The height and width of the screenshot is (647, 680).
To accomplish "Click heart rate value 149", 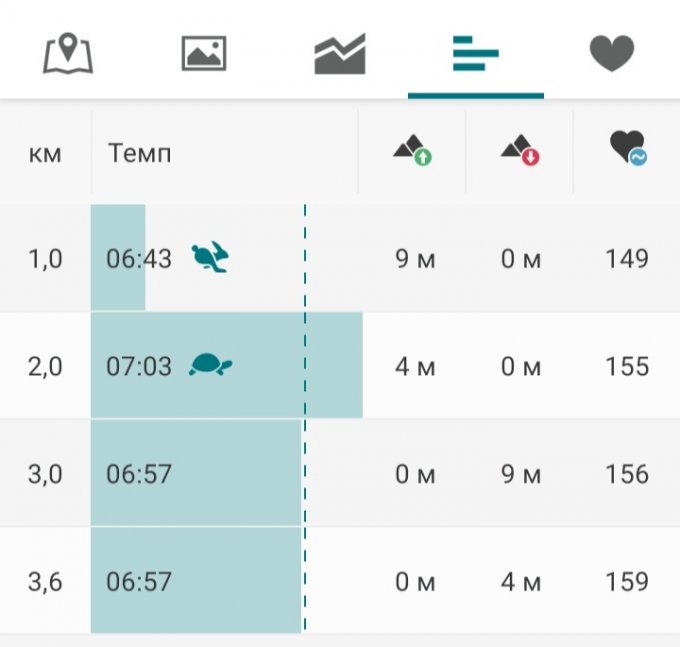I will pyautogui.click(x=627, y=259).
